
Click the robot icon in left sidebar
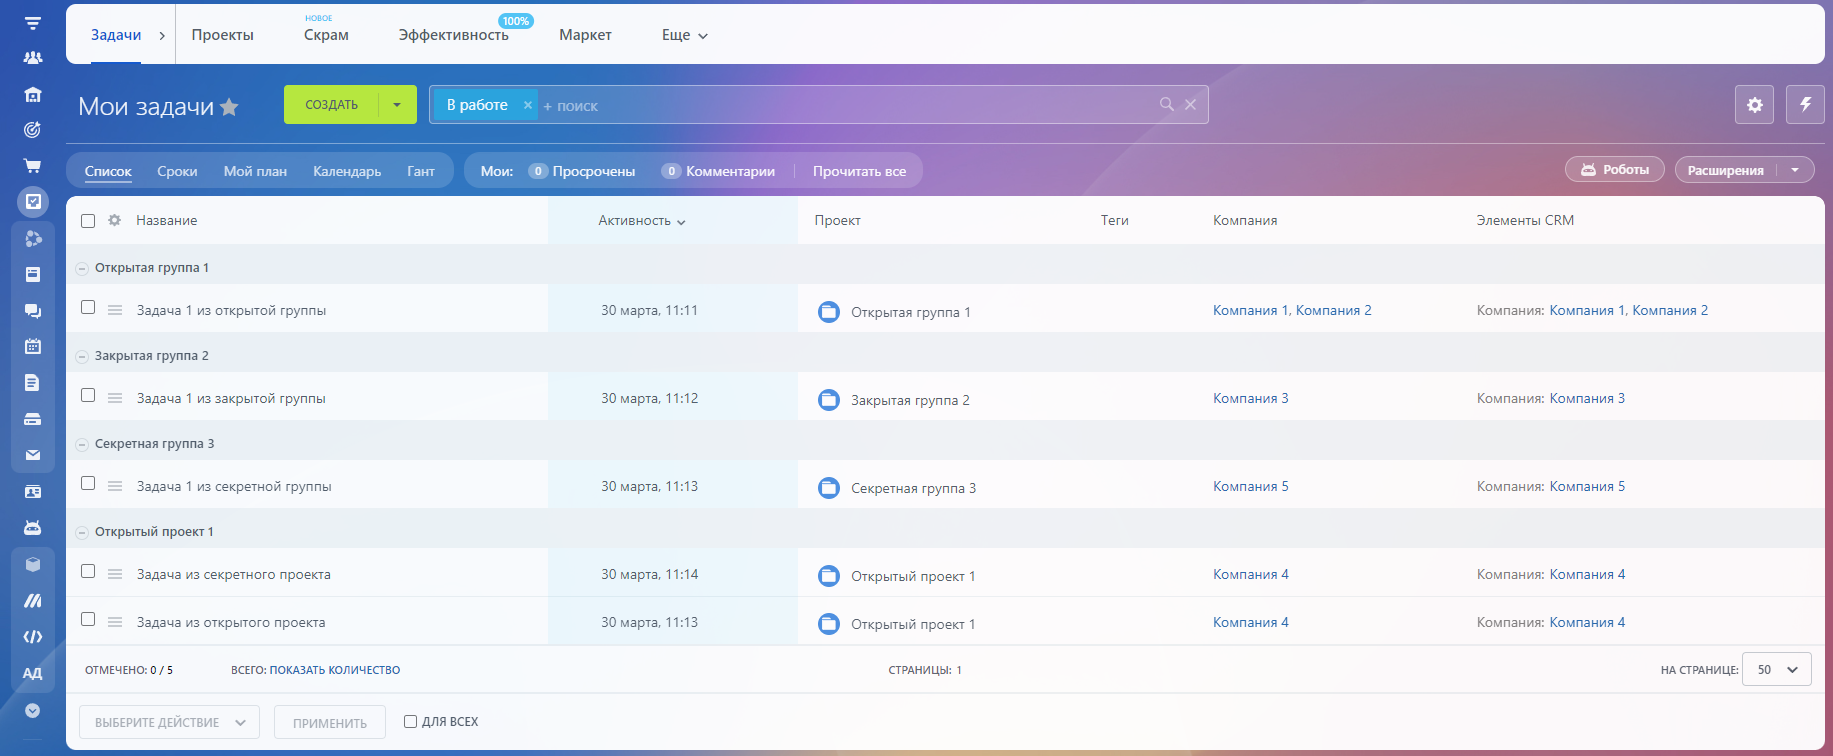[33, 527]
